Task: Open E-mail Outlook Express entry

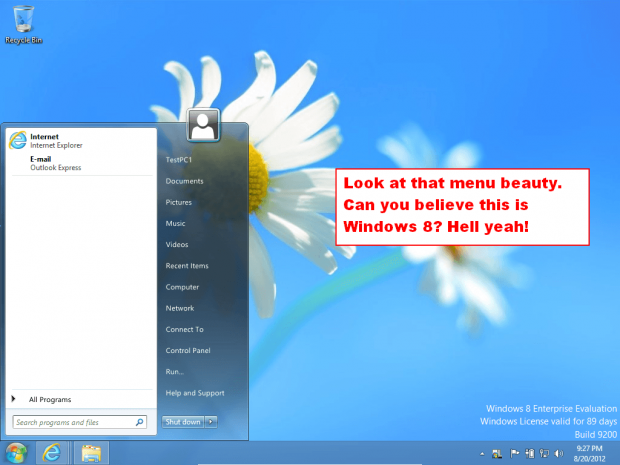Action: (x=80, y=163)
